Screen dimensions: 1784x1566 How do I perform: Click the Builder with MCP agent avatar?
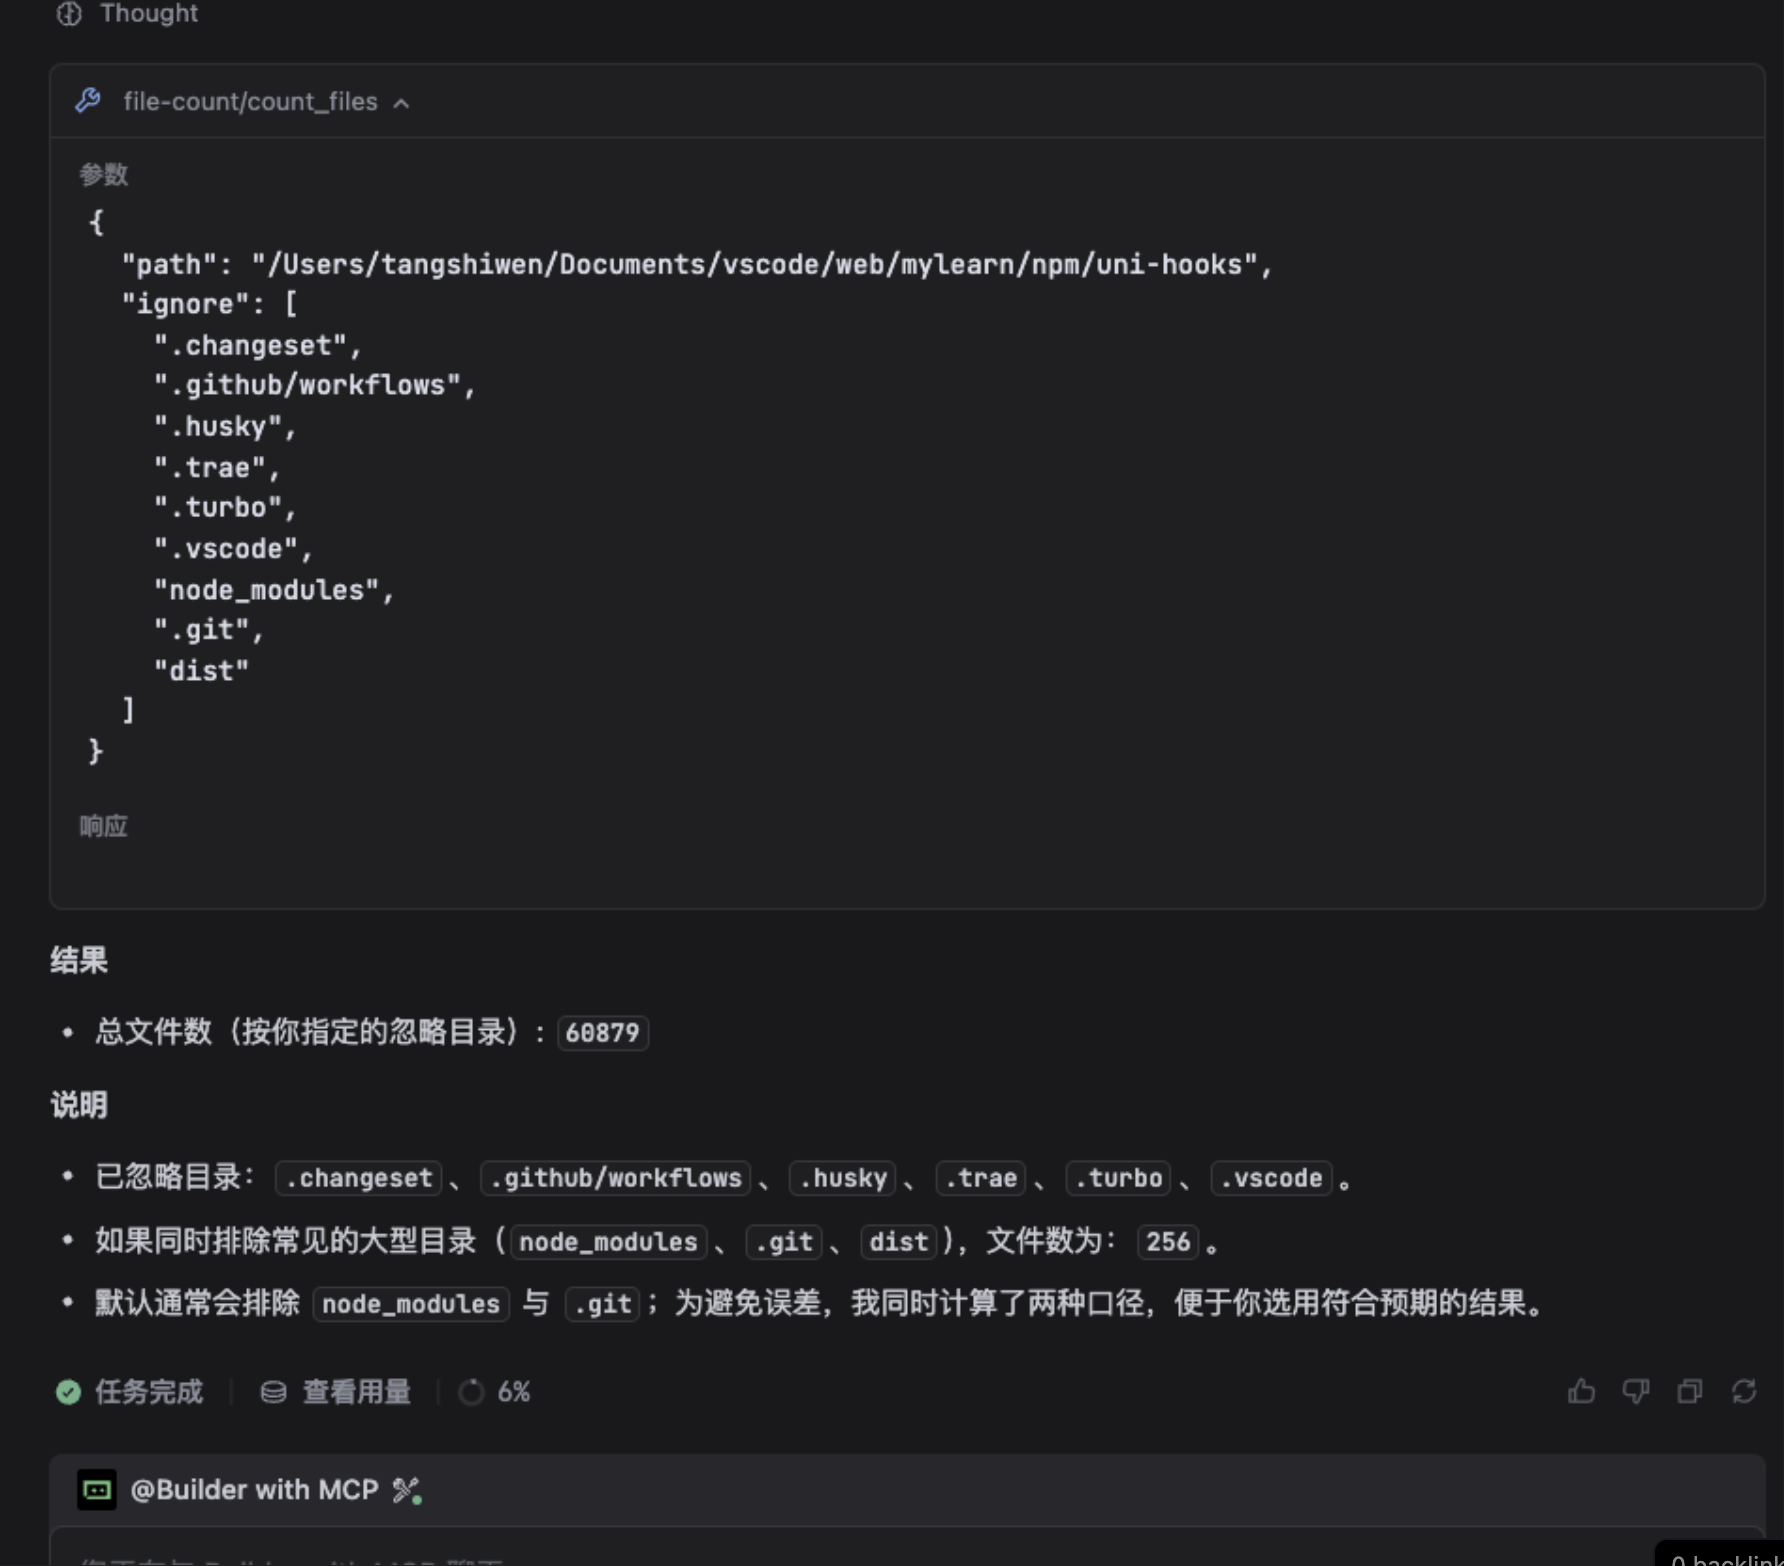point(97,1490)
